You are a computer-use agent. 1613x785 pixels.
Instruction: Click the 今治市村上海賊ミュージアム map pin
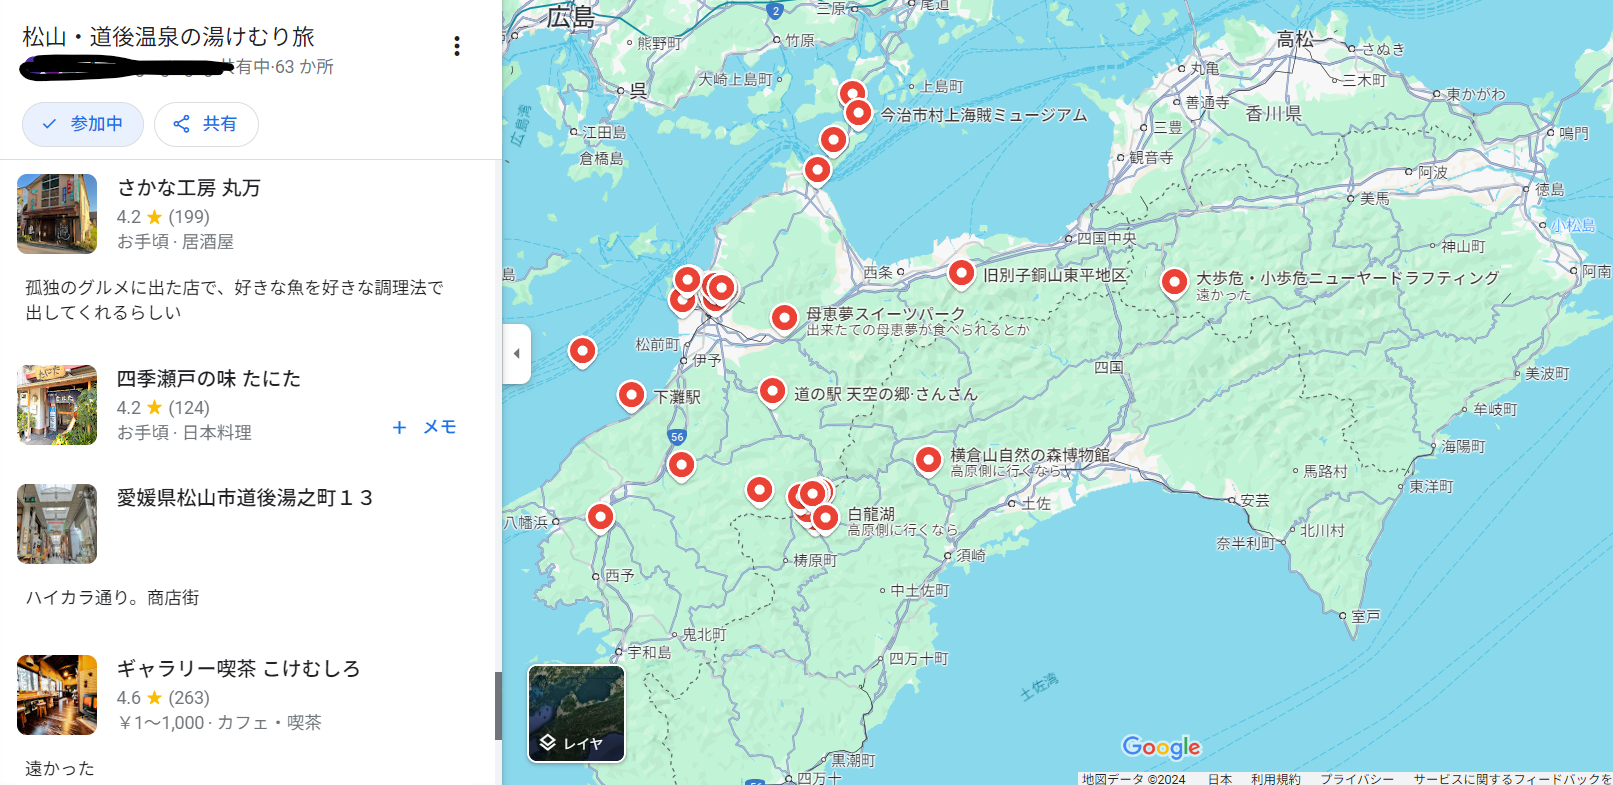pyautogui.click(x=858, y=115)
